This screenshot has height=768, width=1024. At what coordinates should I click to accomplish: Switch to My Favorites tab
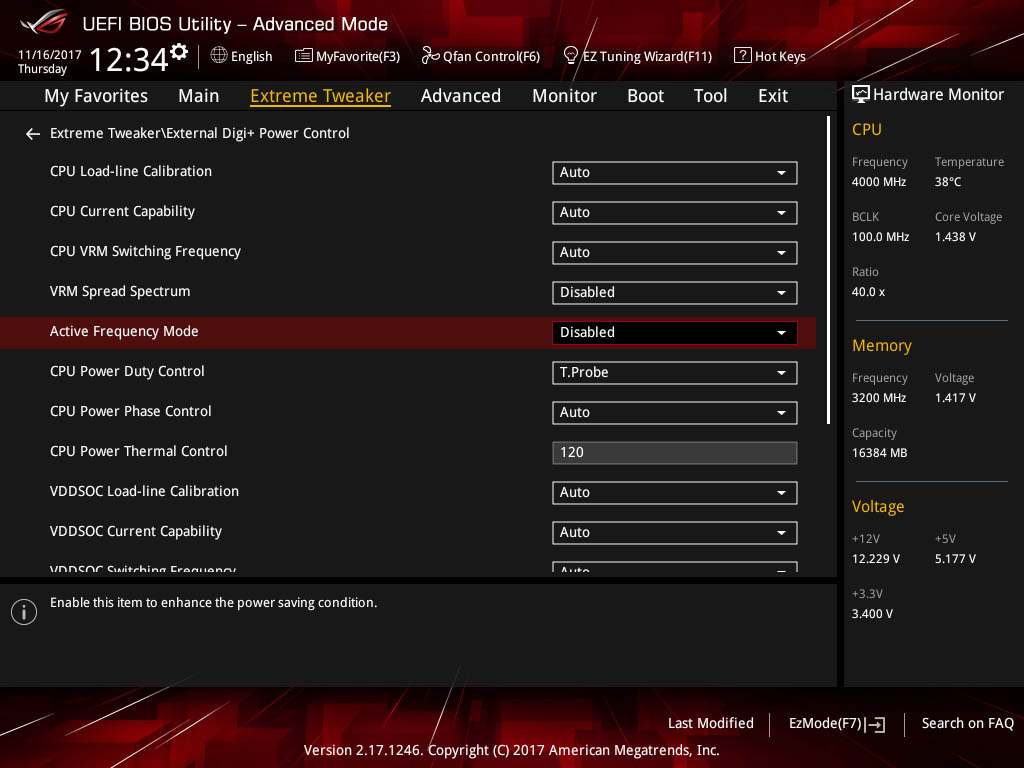96,96
